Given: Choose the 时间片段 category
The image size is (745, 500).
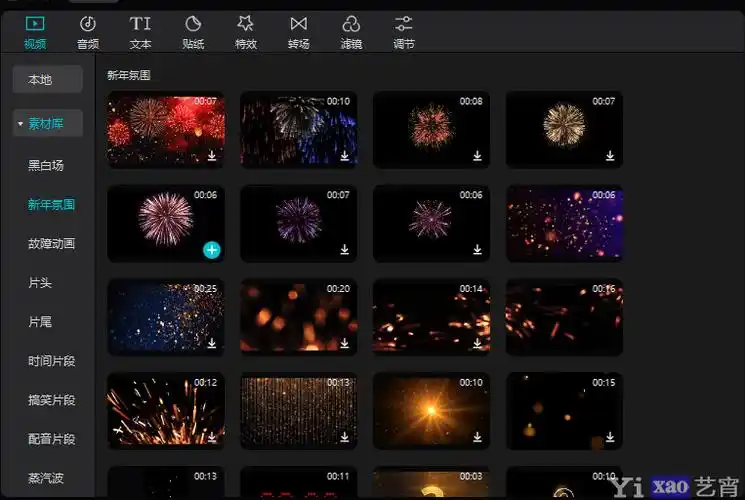Looking at the screenshot, I should (51, 361).
